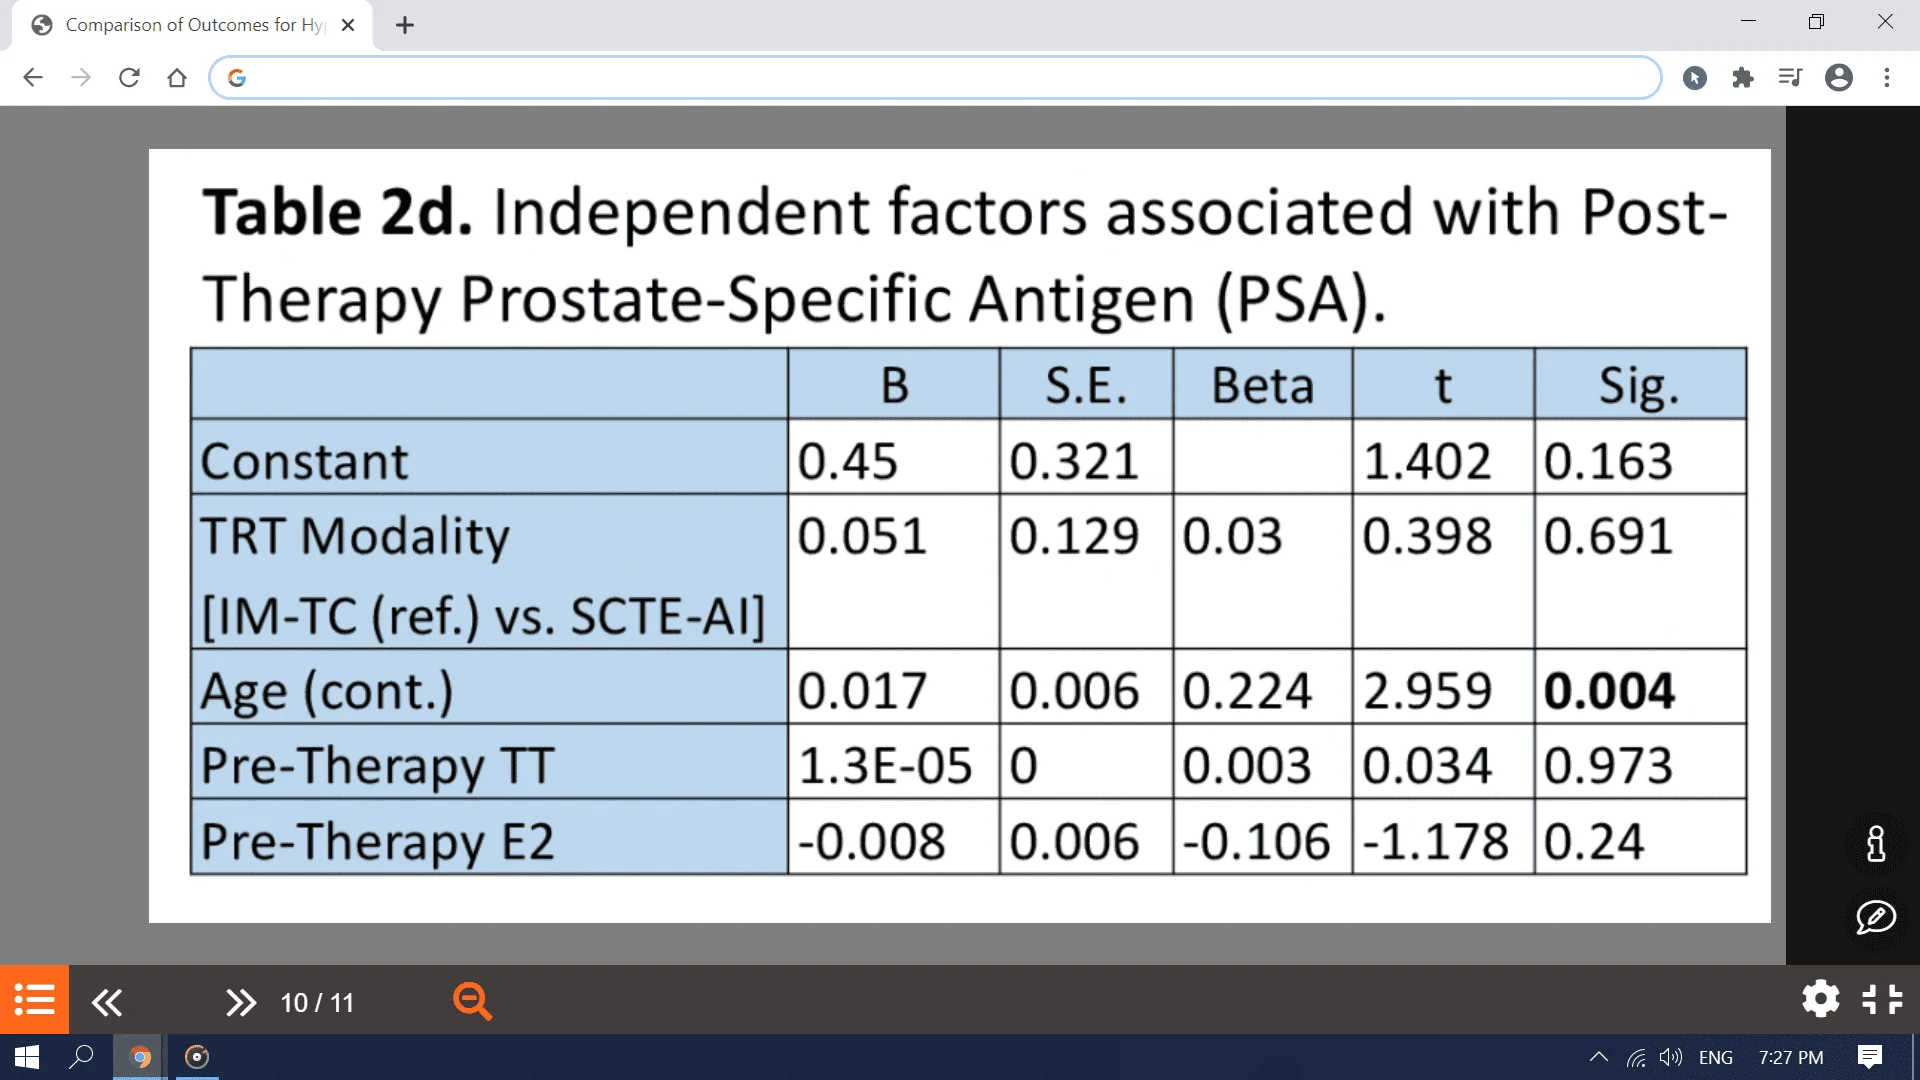Go to previous slide with double-left arrows
The image size is (1920, 1080).
[107, 1002]
